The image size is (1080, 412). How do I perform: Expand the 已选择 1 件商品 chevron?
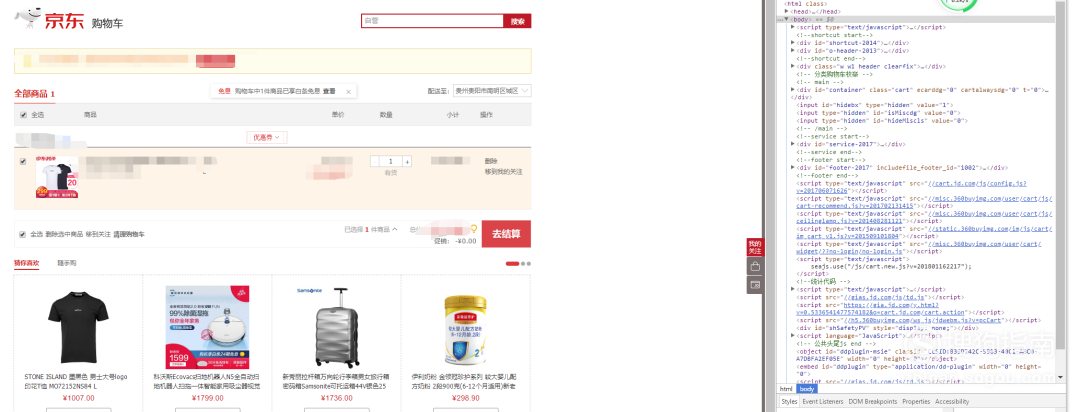coord(395,229)
